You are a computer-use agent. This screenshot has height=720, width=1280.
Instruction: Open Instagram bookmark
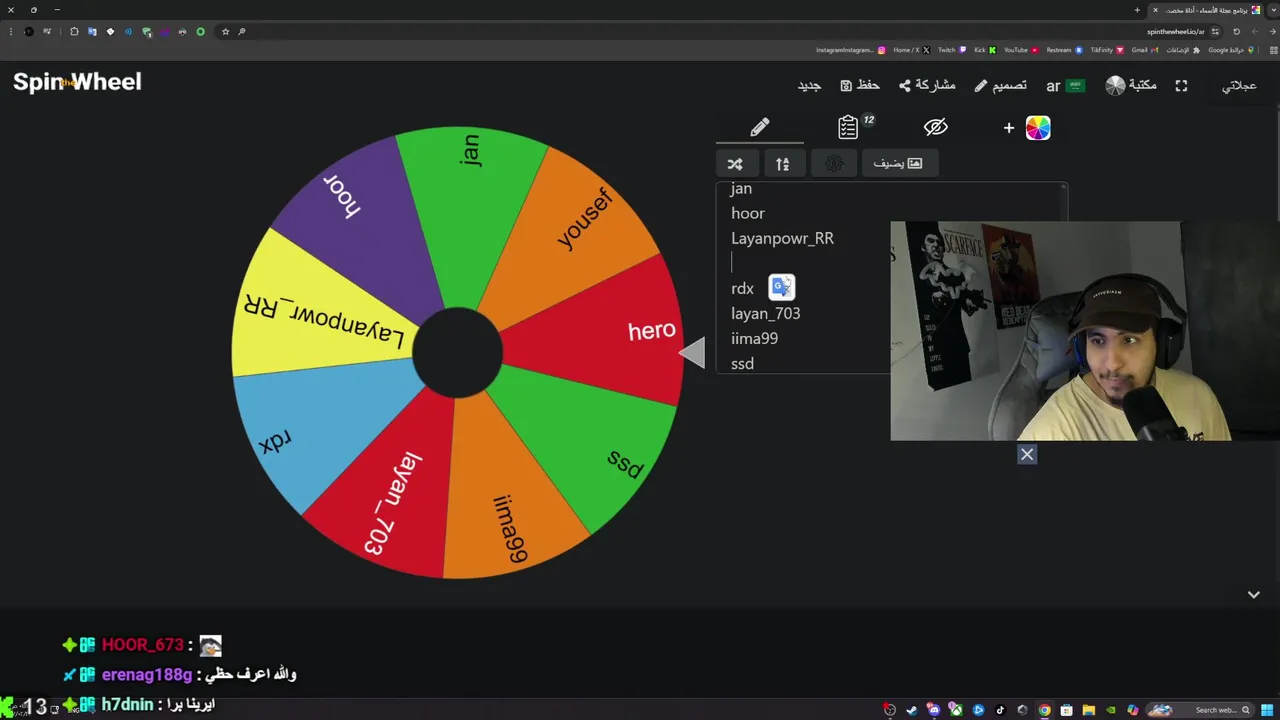pyautogui.click(x=851, y=50)
